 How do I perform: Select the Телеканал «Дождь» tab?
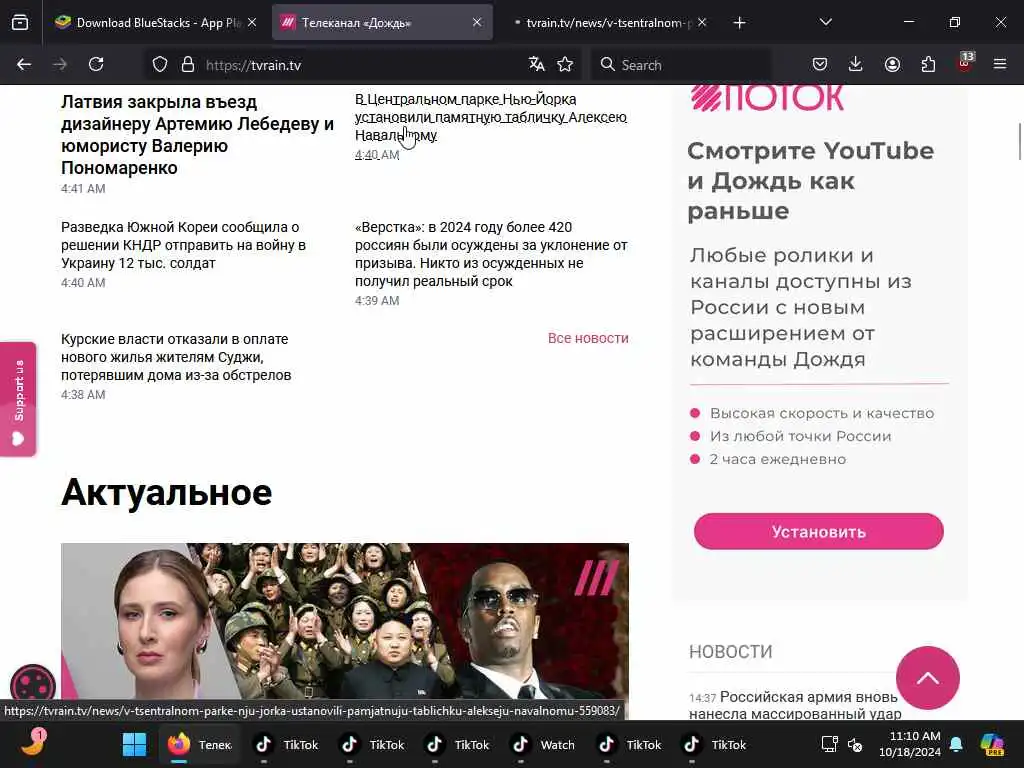coord(382,23)
